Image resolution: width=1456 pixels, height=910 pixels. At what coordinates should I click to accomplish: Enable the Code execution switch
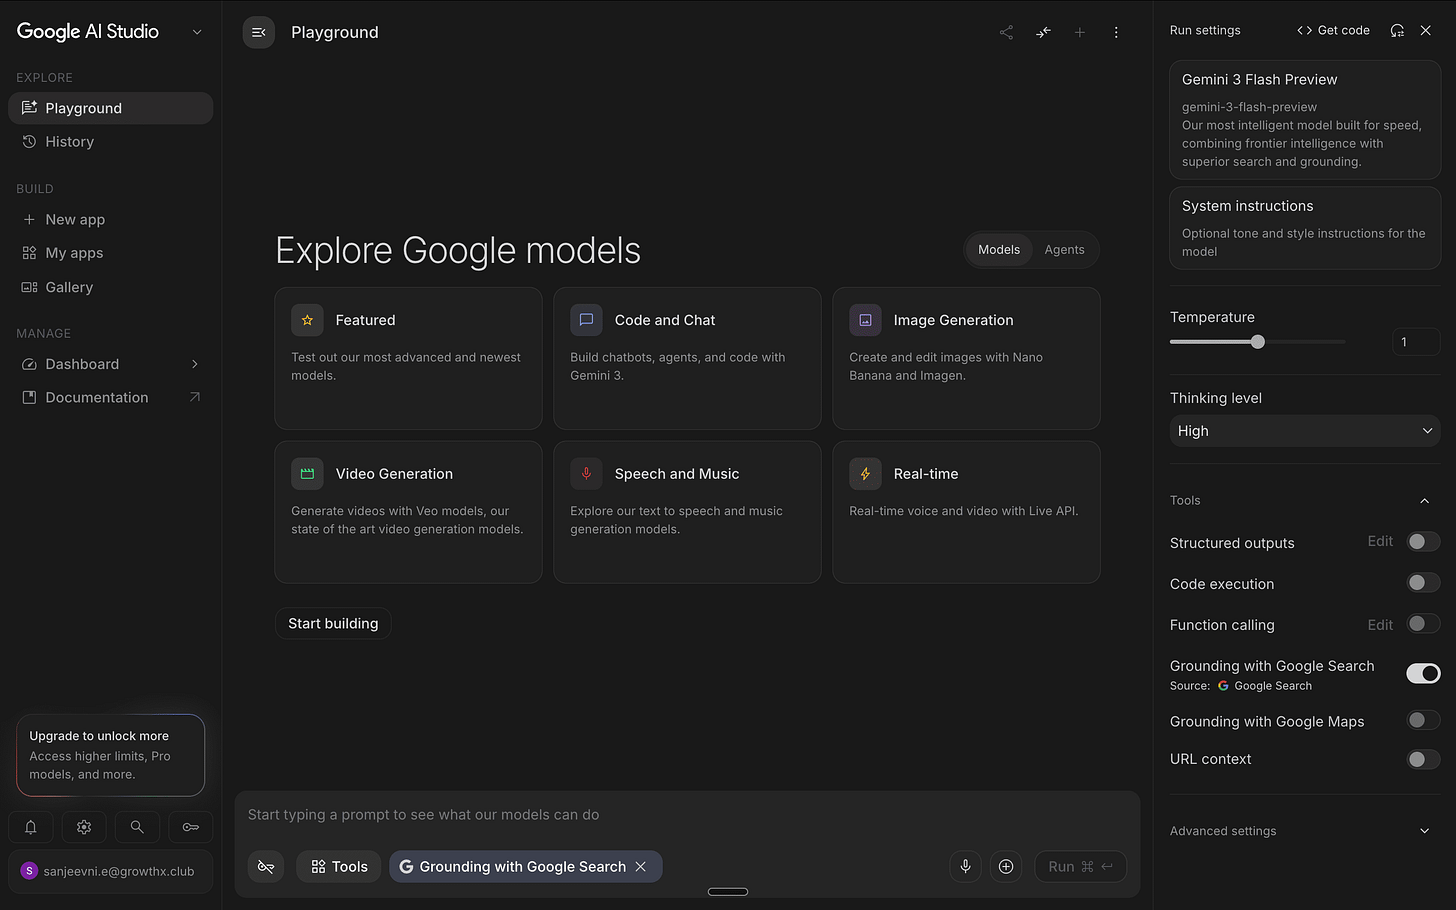click(1423, 583)
